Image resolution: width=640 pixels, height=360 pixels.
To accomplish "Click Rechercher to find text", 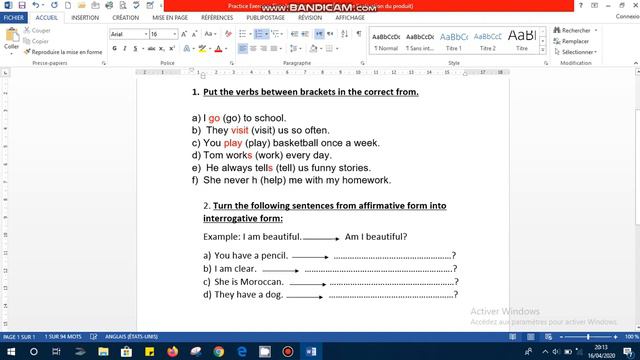I will pos(572,31).
